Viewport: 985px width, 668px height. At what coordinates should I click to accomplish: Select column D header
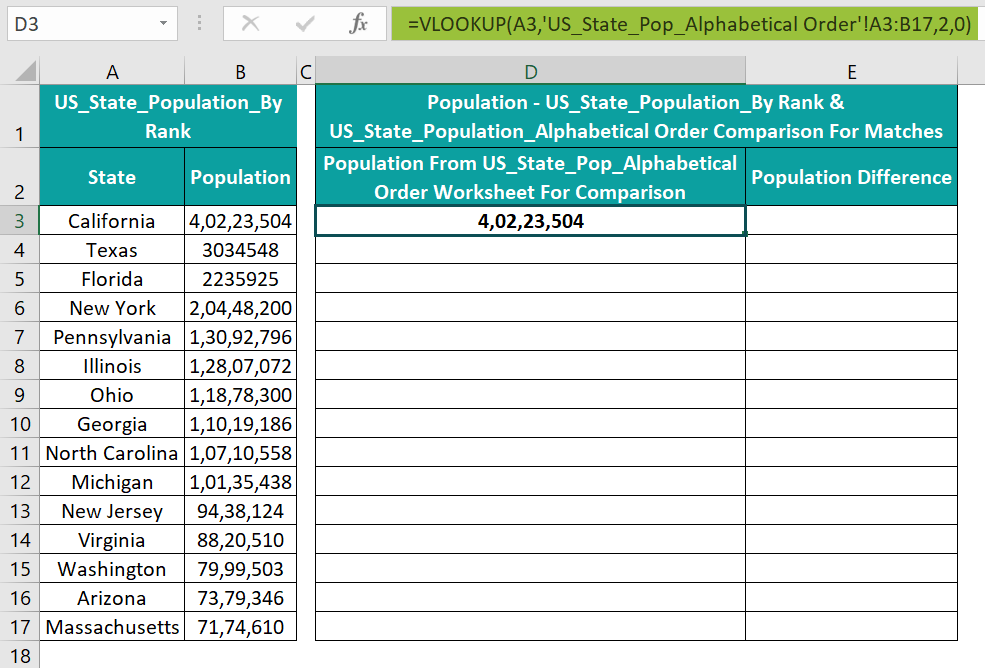point(531,72)
